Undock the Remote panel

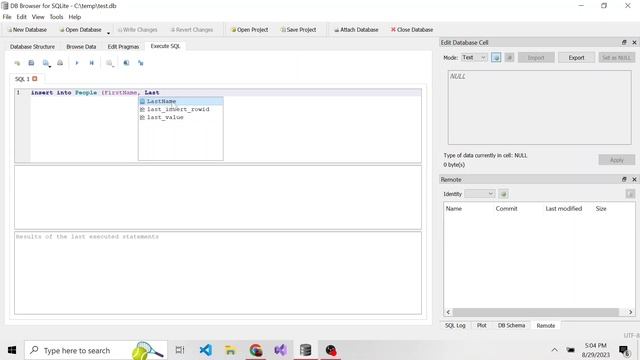coord(624,179)
